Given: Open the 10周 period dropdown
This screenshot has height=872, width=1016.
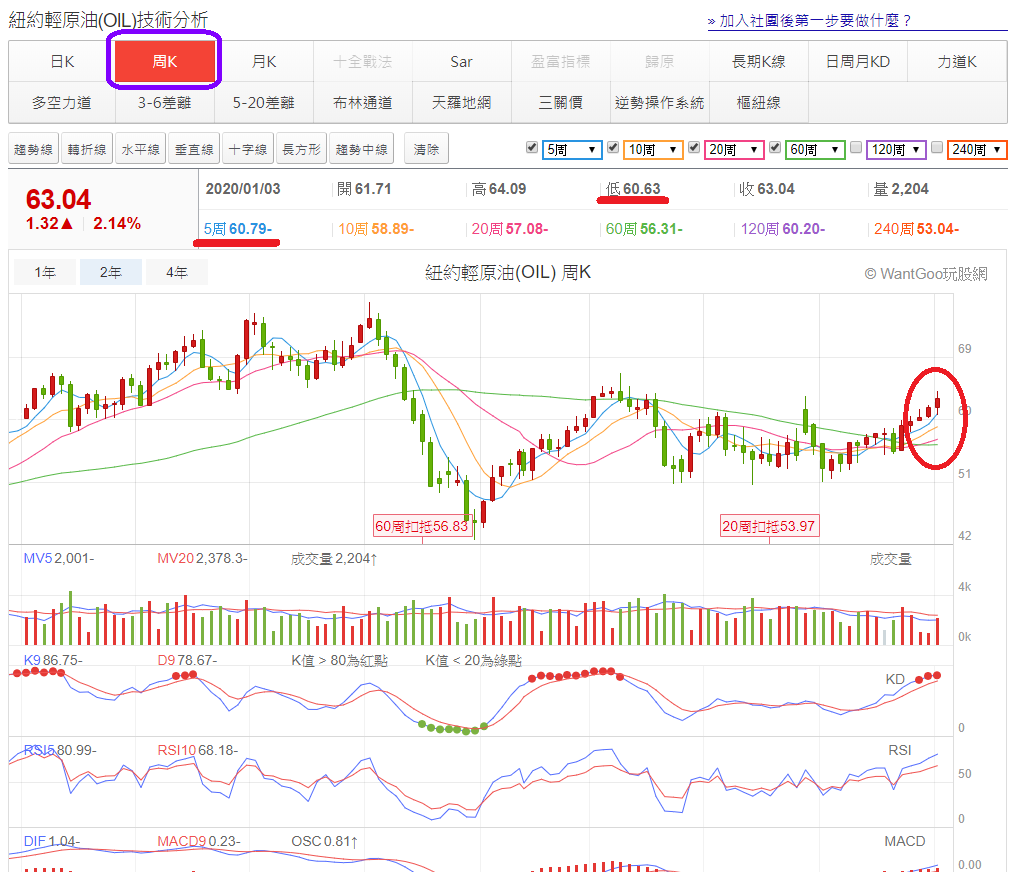Looking at the screenshot, I should click(x=653, y=150).
